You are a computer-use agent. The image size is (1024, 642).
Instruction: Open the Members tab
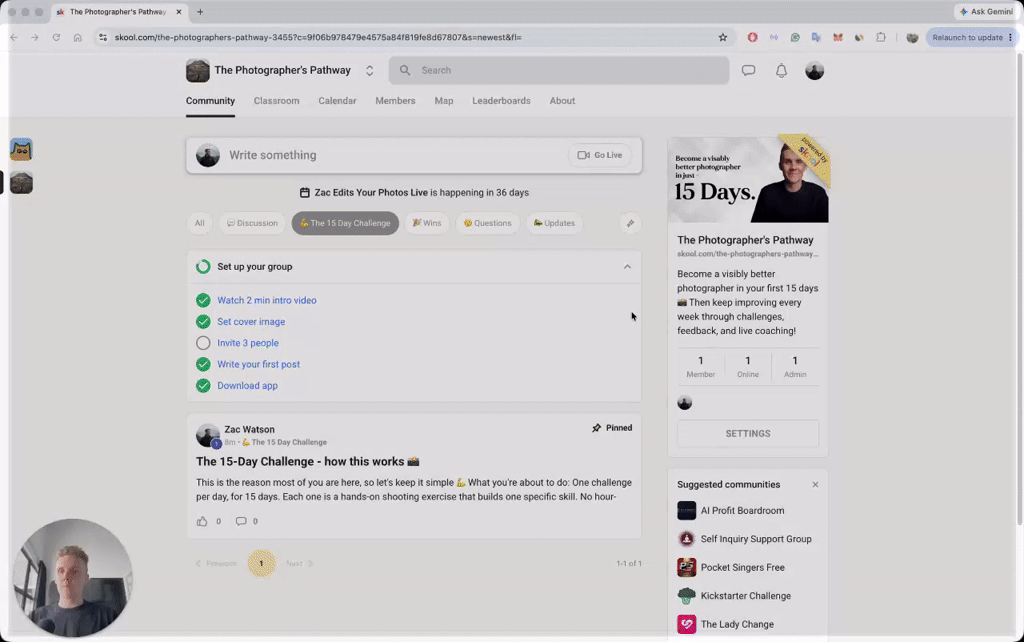(x=395, y=101)
